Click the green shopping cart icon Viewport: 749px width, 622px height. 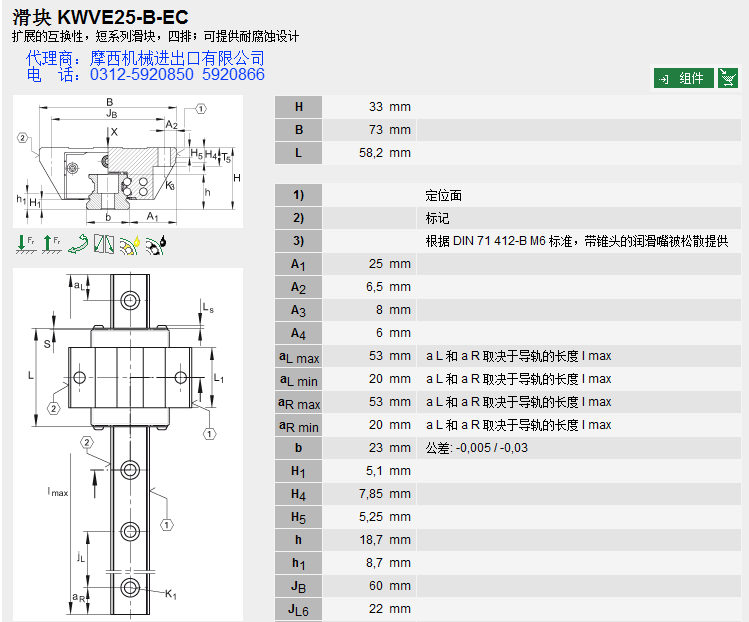727,78
